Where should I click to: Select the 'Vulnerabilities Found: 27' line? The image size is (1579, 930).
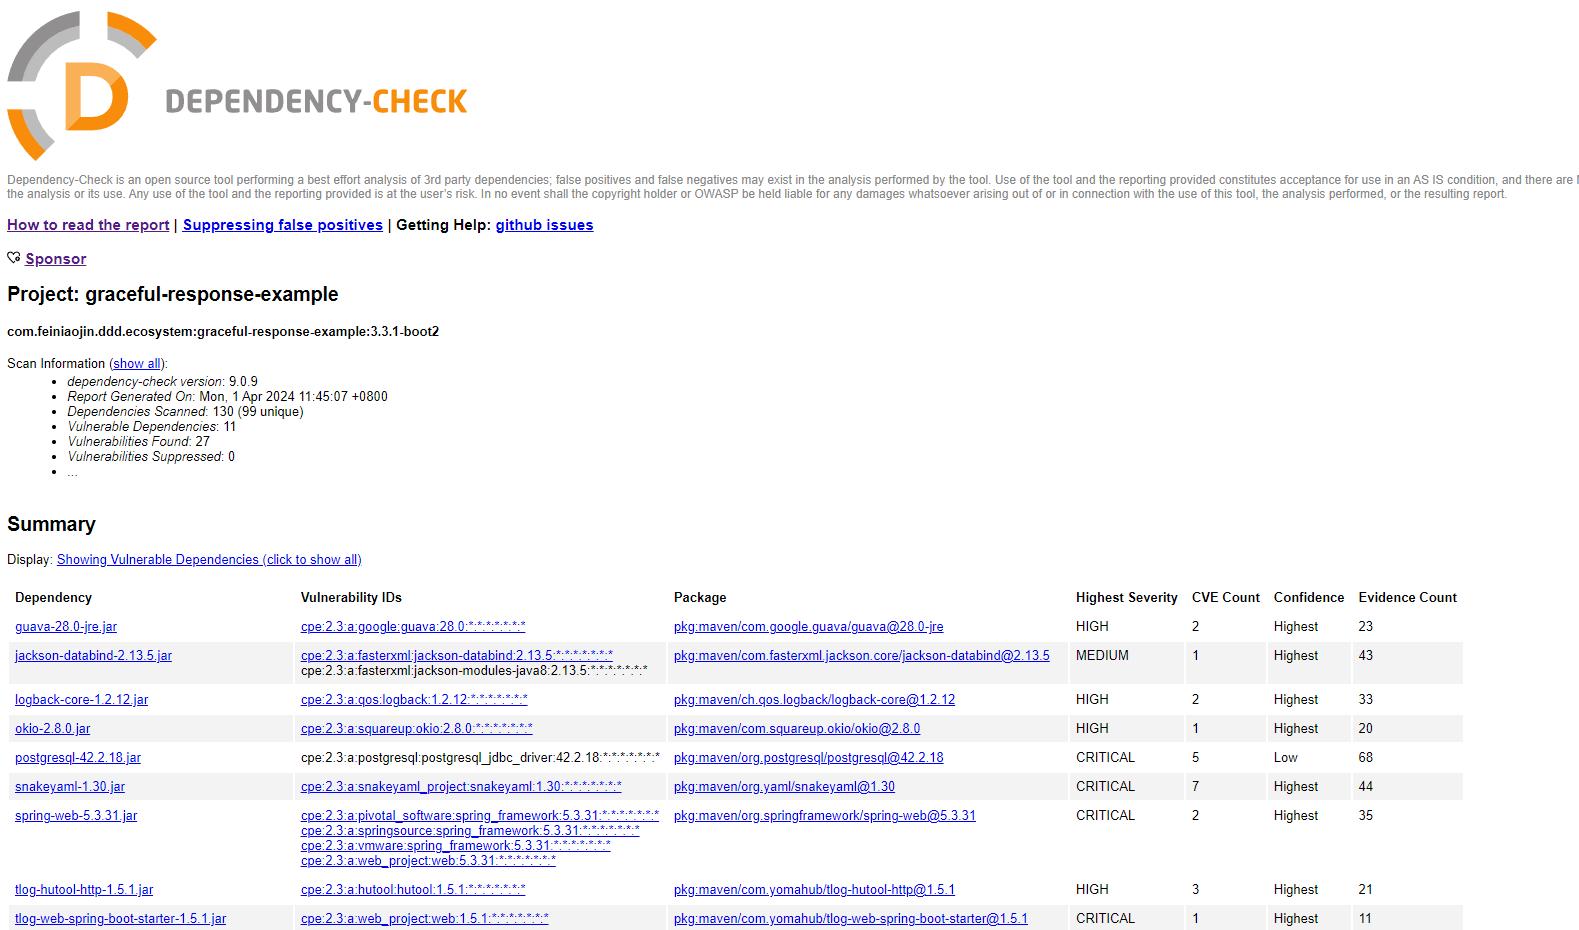click(138, 442)
